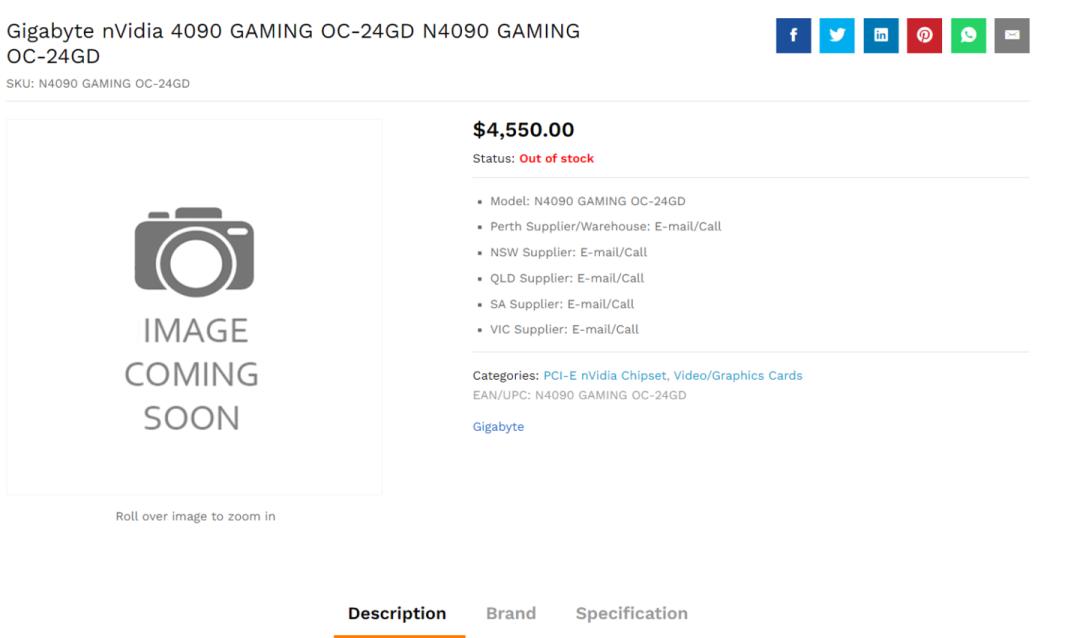Click the camera placeholder icon
The width and height of the screenshot is (1080, 638).
(194, 250)
